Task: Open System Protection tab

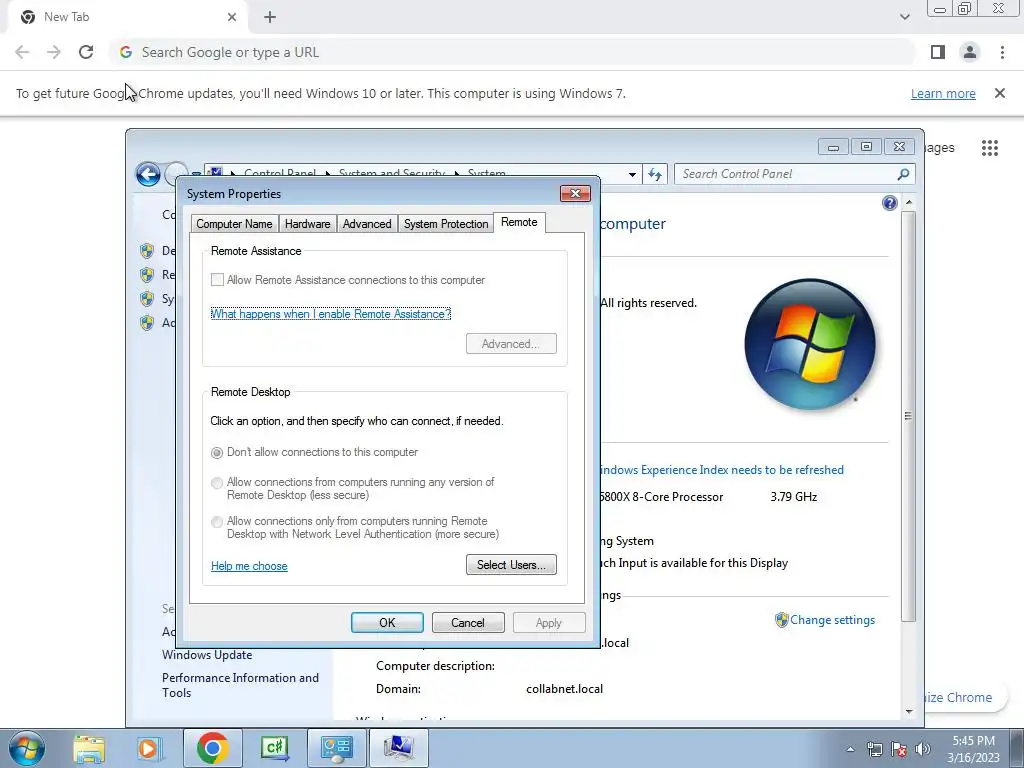Action: (x=446, y=224)
